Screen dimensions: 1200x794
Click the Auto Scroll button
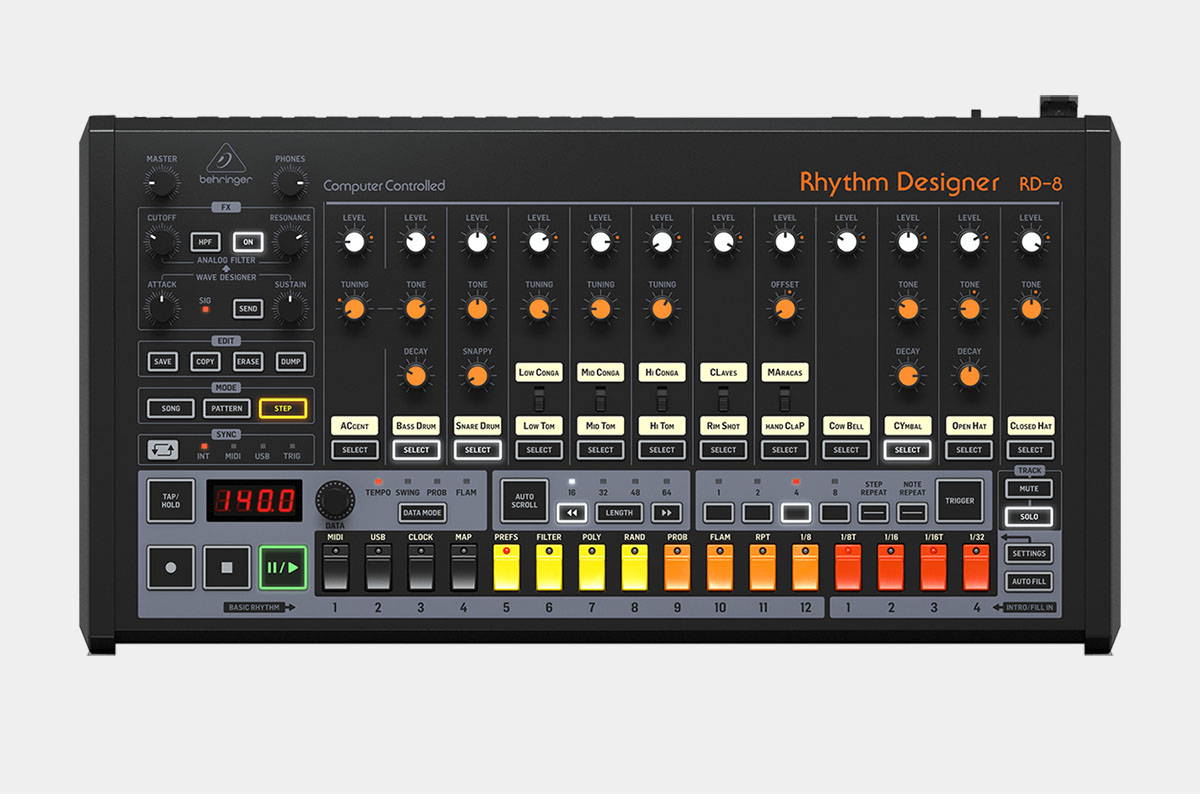tap(525, 500)
